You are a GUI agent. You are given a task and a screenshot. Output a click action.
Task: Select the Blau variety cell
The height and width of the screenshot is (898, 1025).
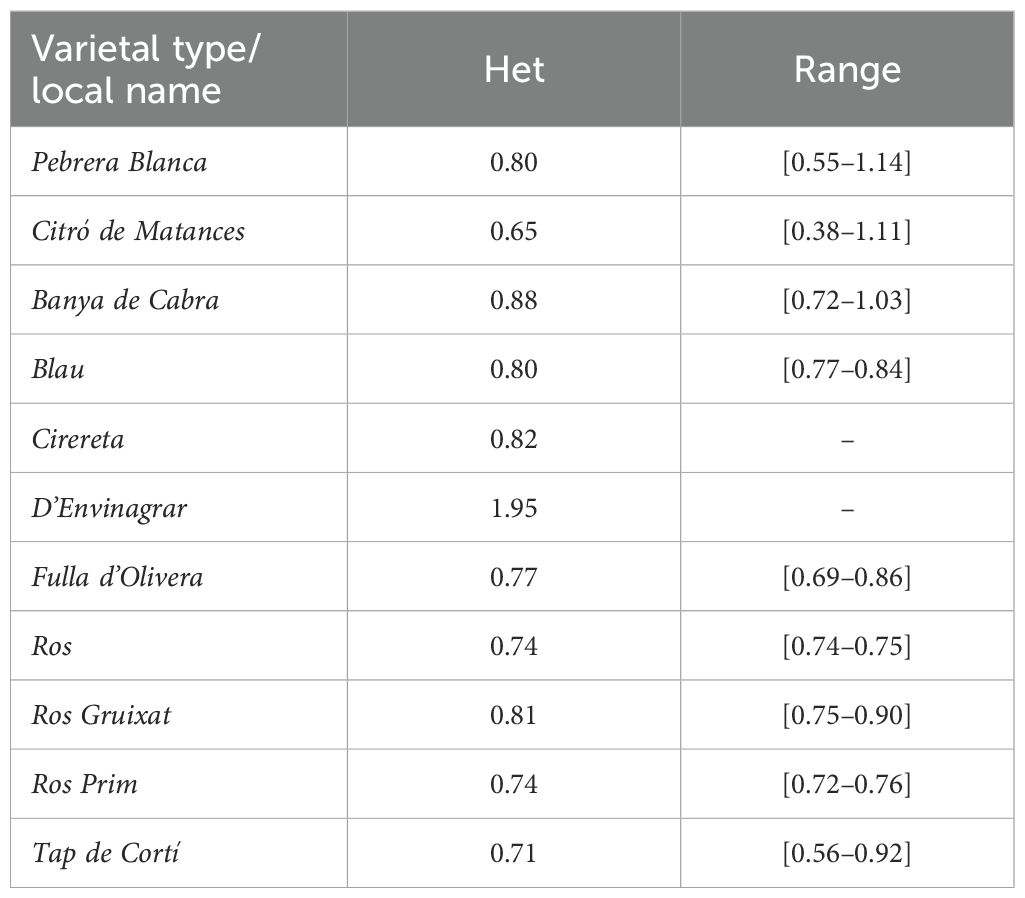point(58,369)
